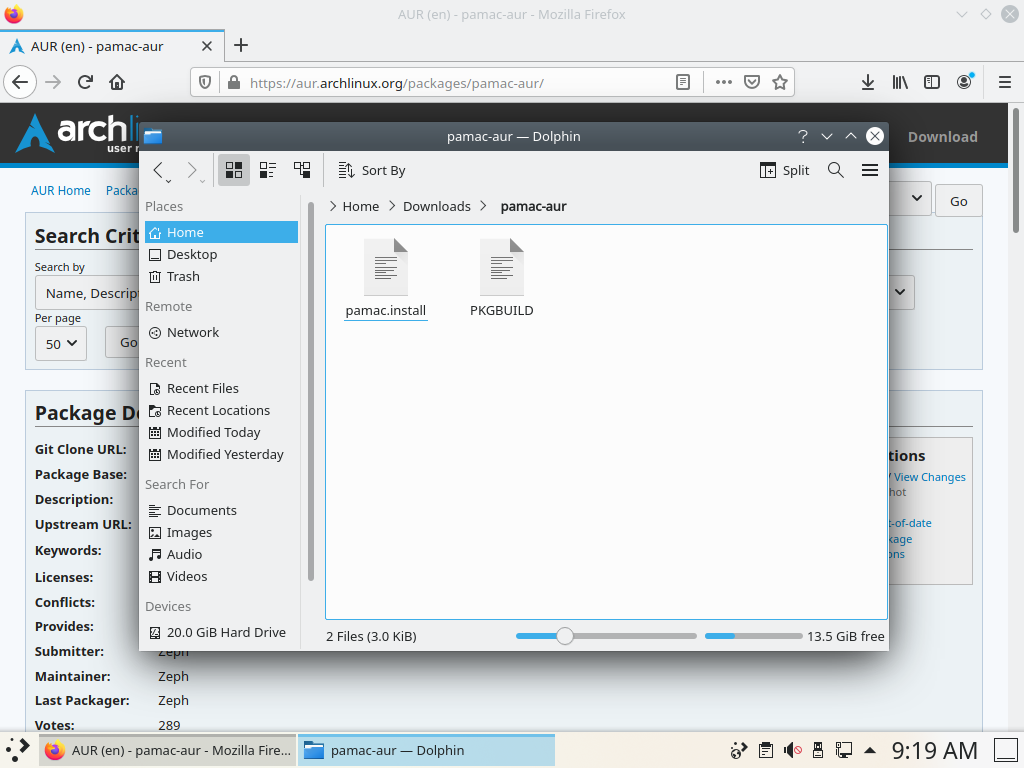The width and height of the screenshot is (1024, 768).
Task: Show files Modified Today
Action: pos(221,433)
